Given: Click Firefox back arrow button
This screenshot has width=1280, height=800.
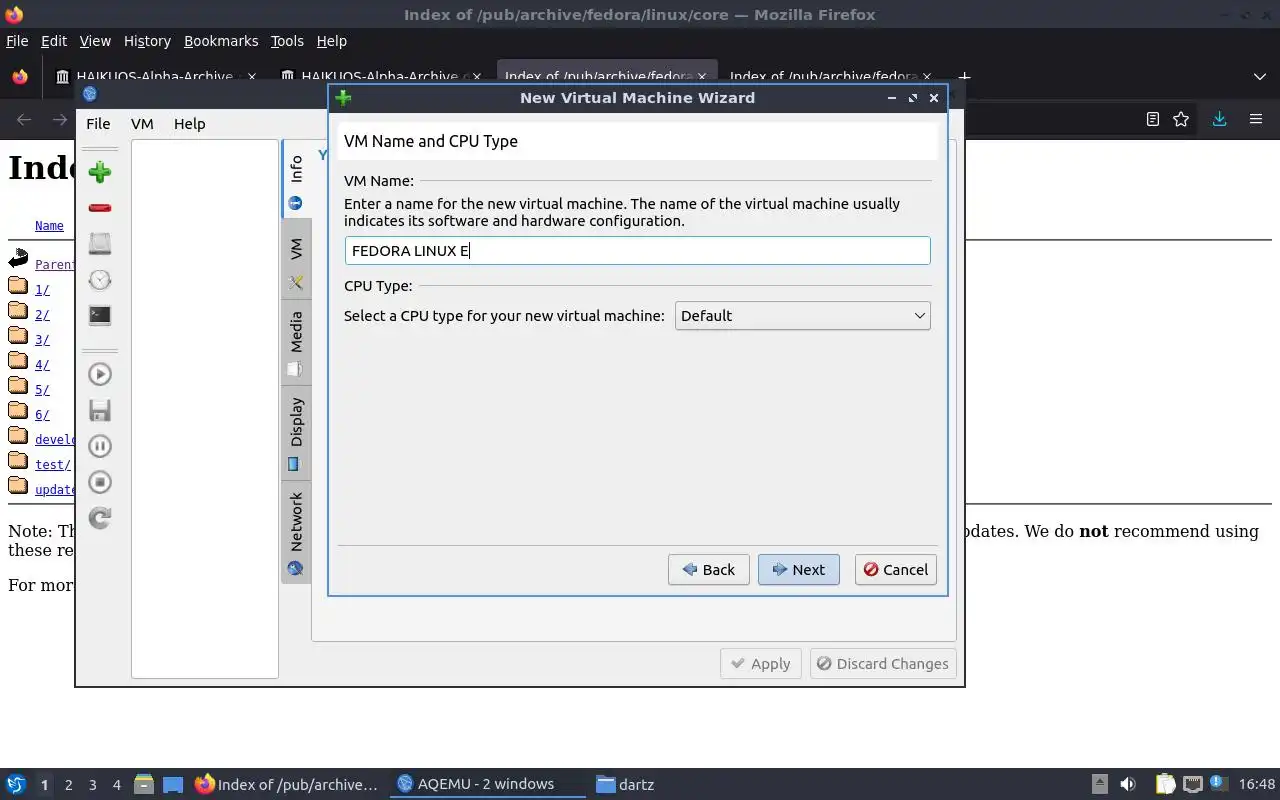Looking at the screenshot, I should 24,120.
